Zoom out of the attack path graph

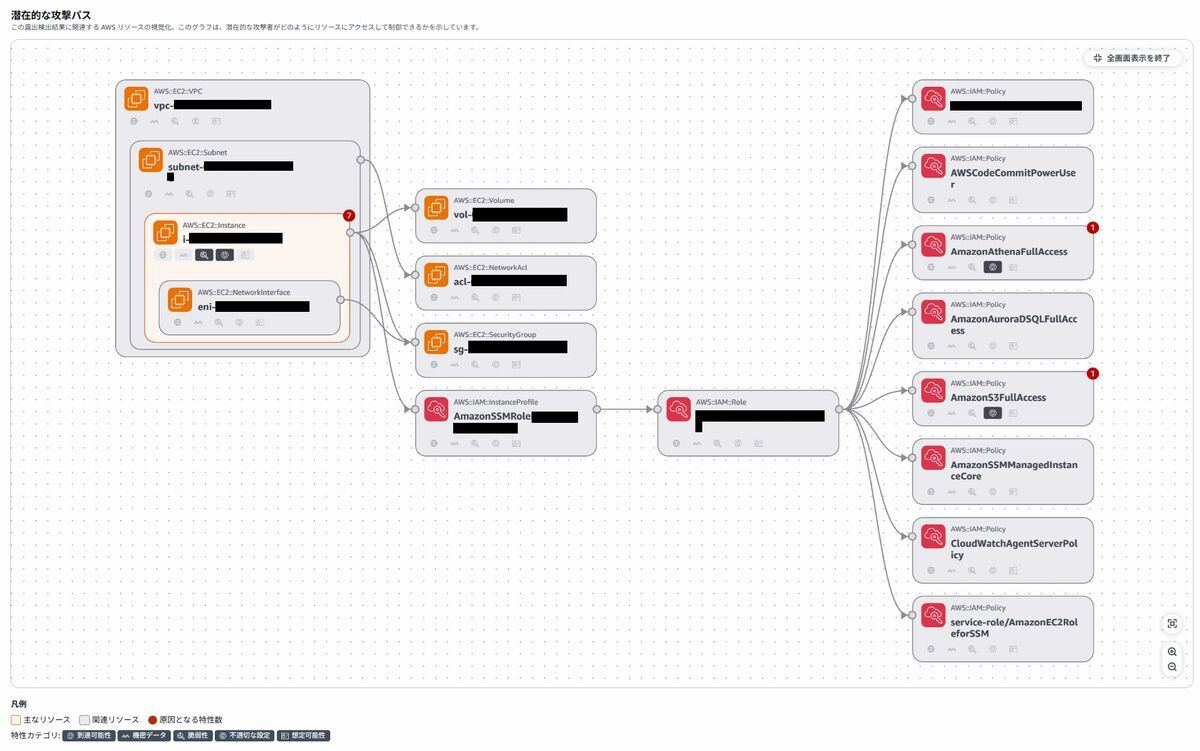pyautogui.click(x=1172, y=667)
